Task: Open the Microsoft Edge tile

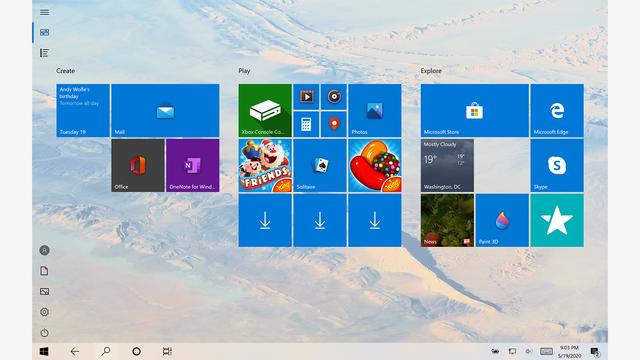Action: pyautogui.click(x=557, y=110)
